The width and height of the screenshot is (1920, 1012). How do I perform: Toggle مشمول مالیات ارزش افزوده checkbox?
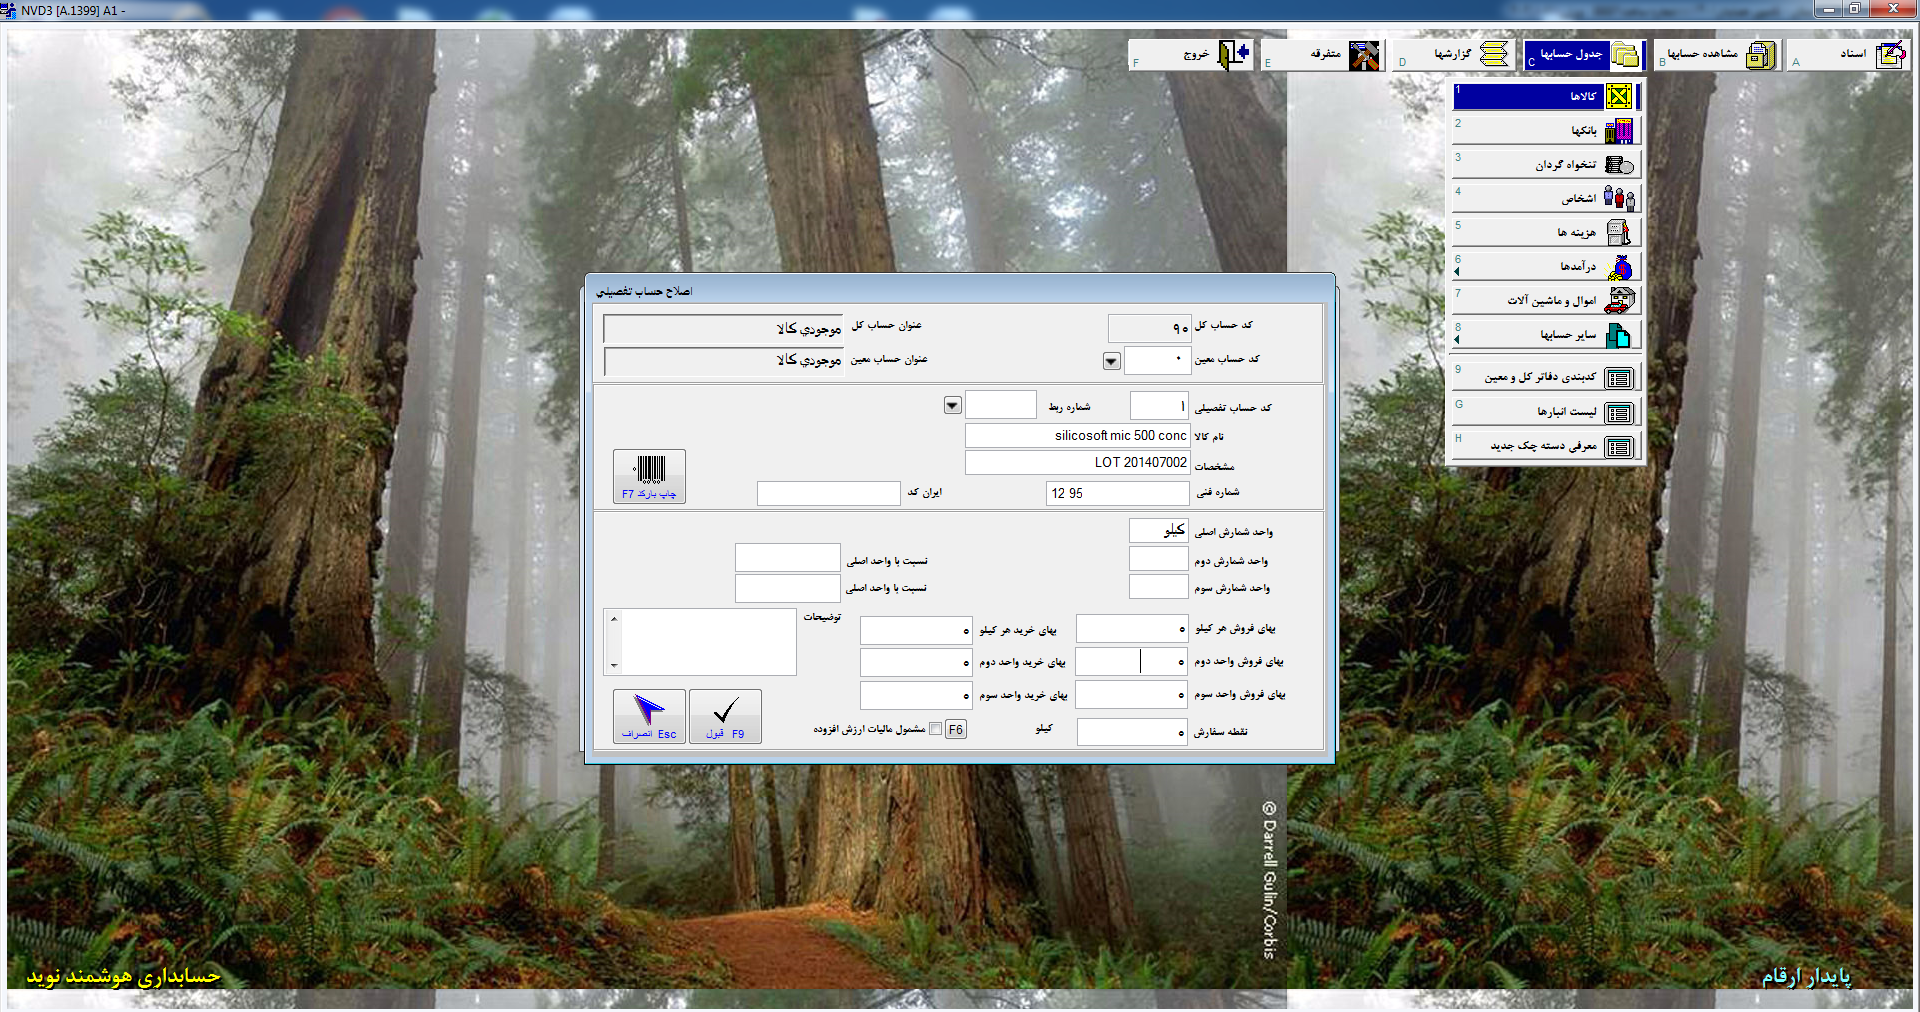coord(936,729)
